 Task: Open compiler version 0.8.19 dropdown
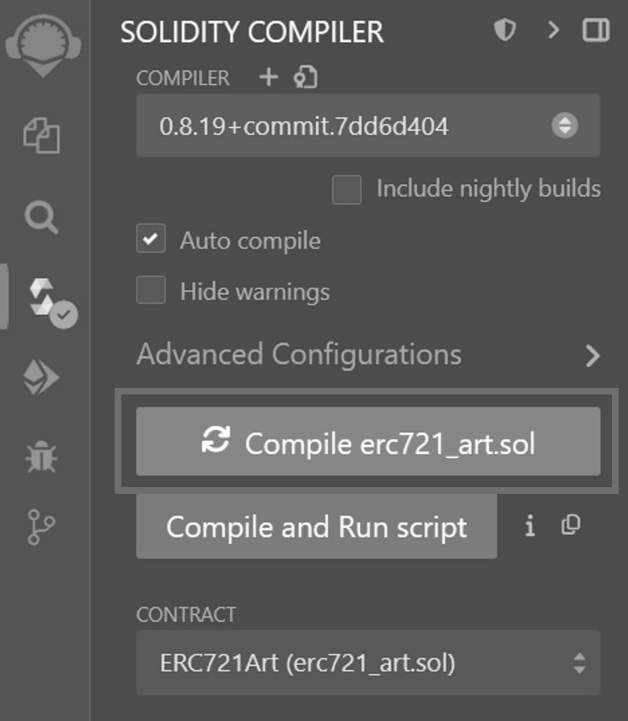368,126
